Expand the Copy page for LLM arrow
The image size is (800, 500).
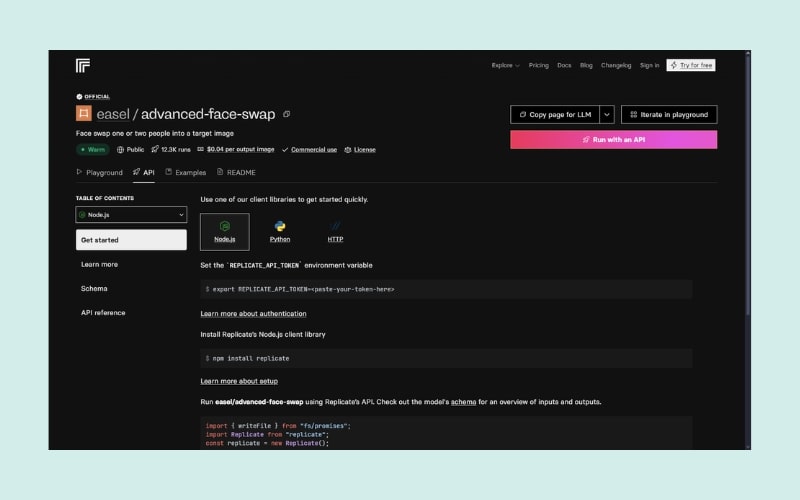click(x=607, y=114)
